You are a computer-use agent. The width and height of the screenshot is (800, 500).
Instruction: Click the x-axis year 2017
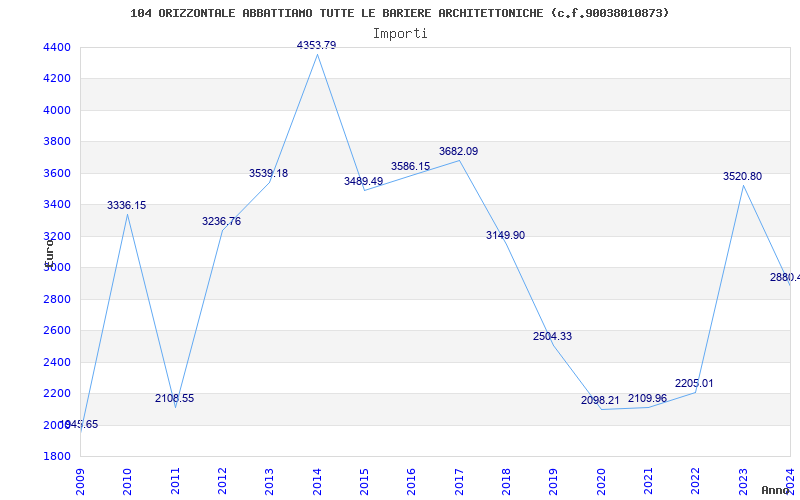click(x=459, y=481)
